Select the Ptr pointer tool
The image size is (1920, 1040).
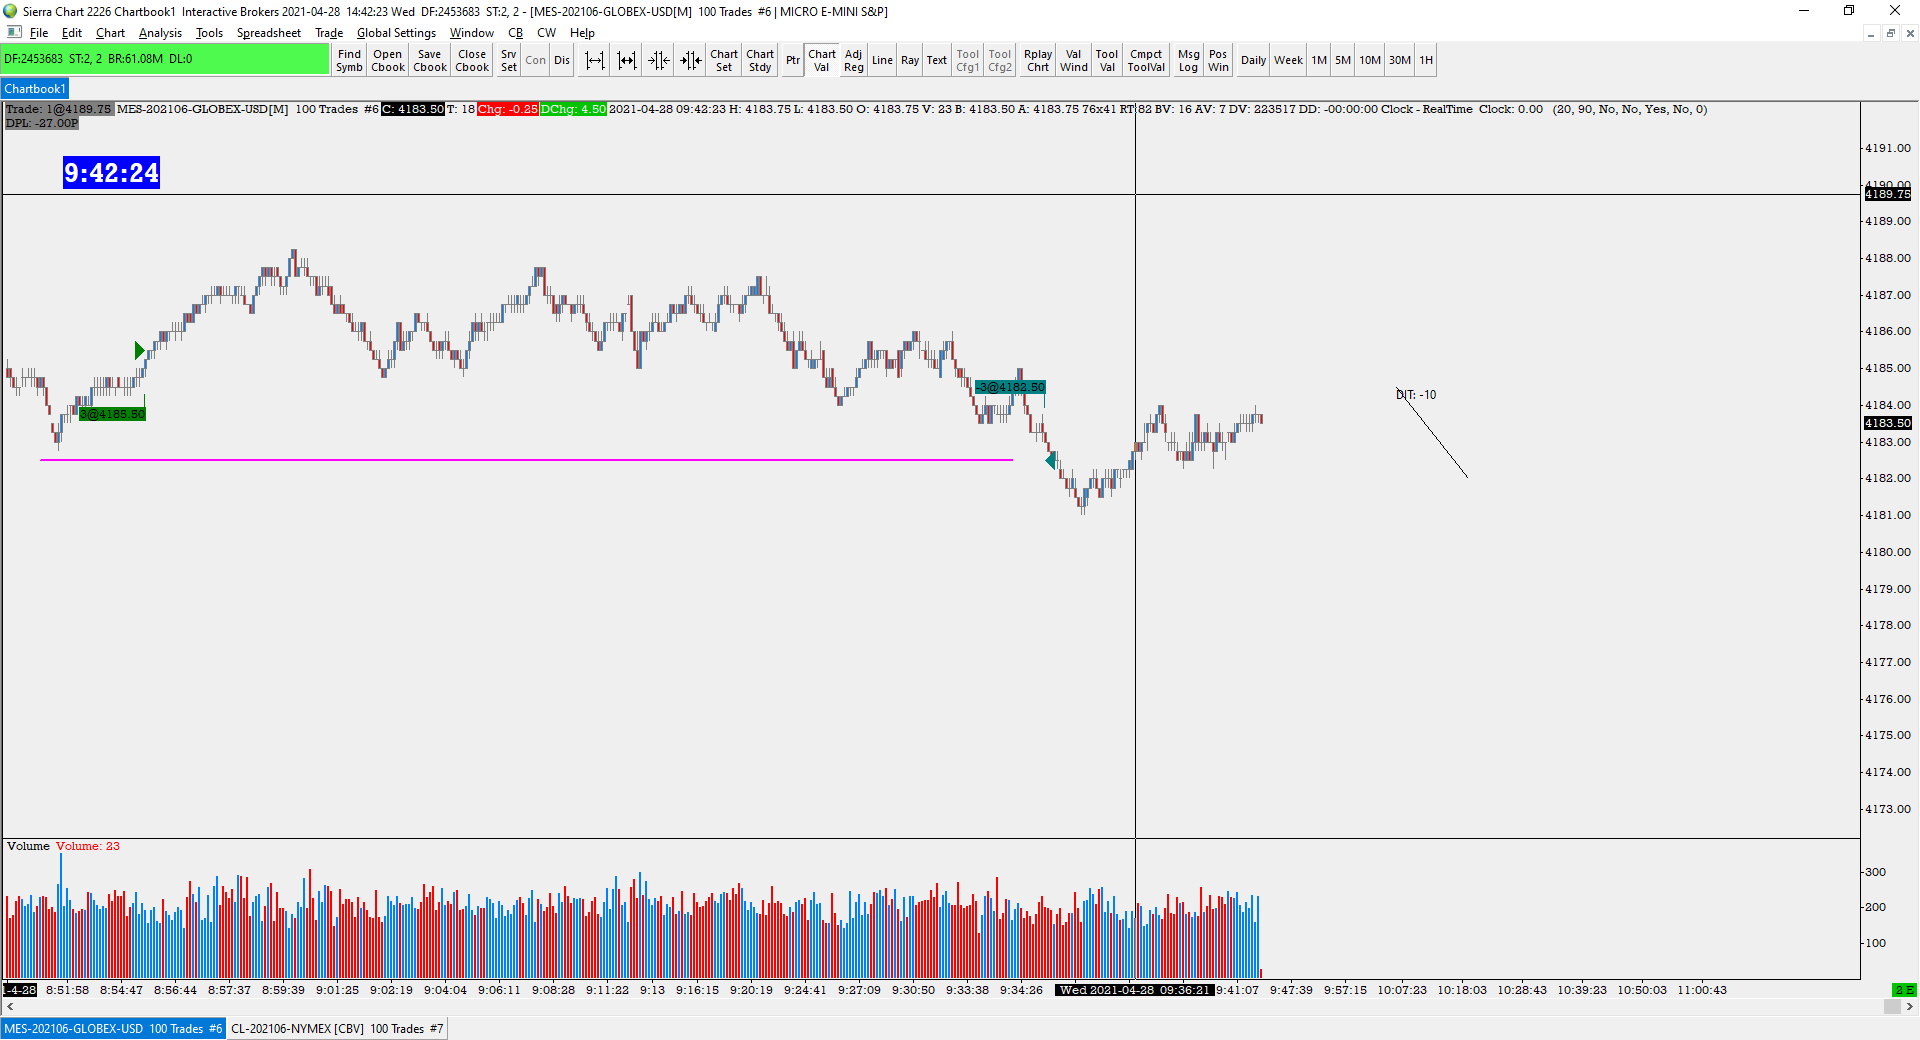click(x=793, y=60)
